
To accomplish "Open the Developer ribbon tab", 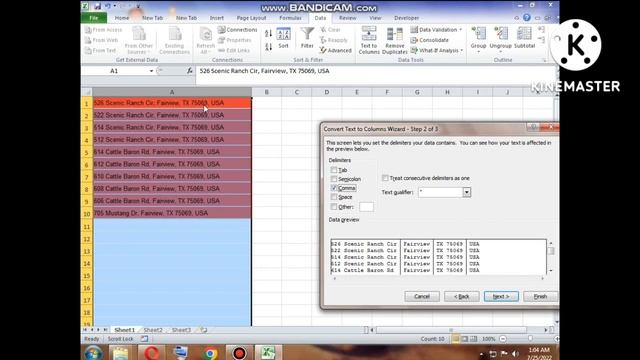I will pos(406,18).
